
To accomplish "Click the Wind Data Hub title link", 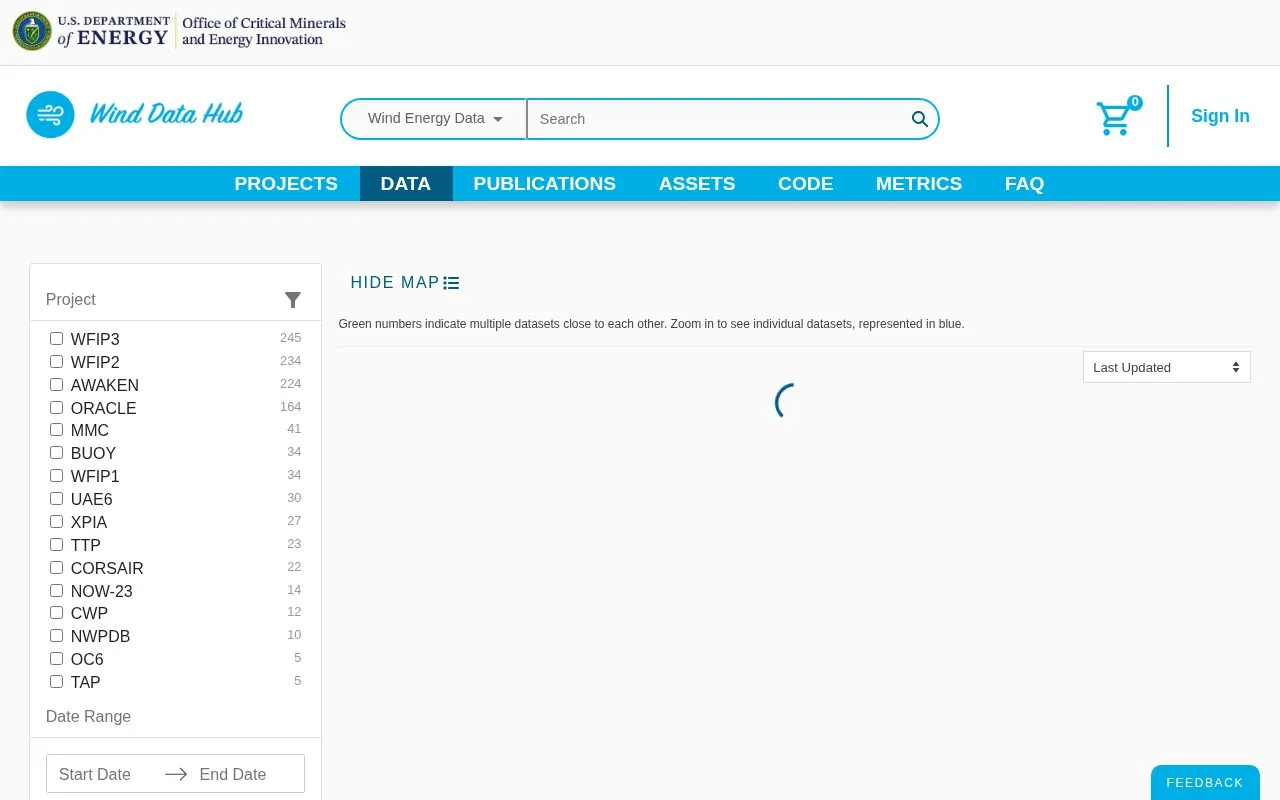I will pos(166,114).
